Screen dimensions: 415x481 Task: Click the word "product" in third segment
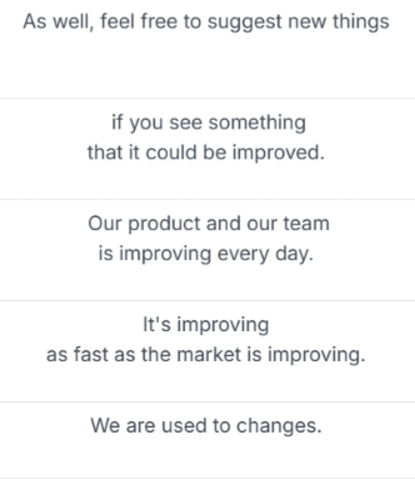tap(164, 224)
